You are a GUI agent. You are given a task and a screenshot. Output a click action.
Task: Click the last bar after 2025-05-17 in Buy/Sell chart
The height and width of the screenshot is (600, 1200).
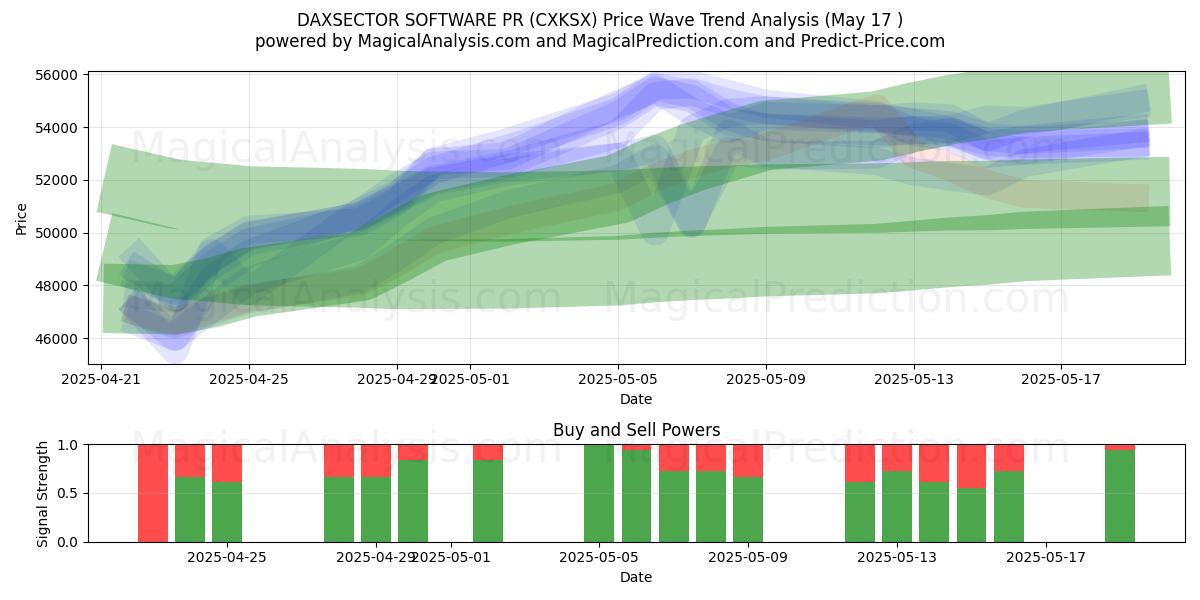pos(1120,493)
